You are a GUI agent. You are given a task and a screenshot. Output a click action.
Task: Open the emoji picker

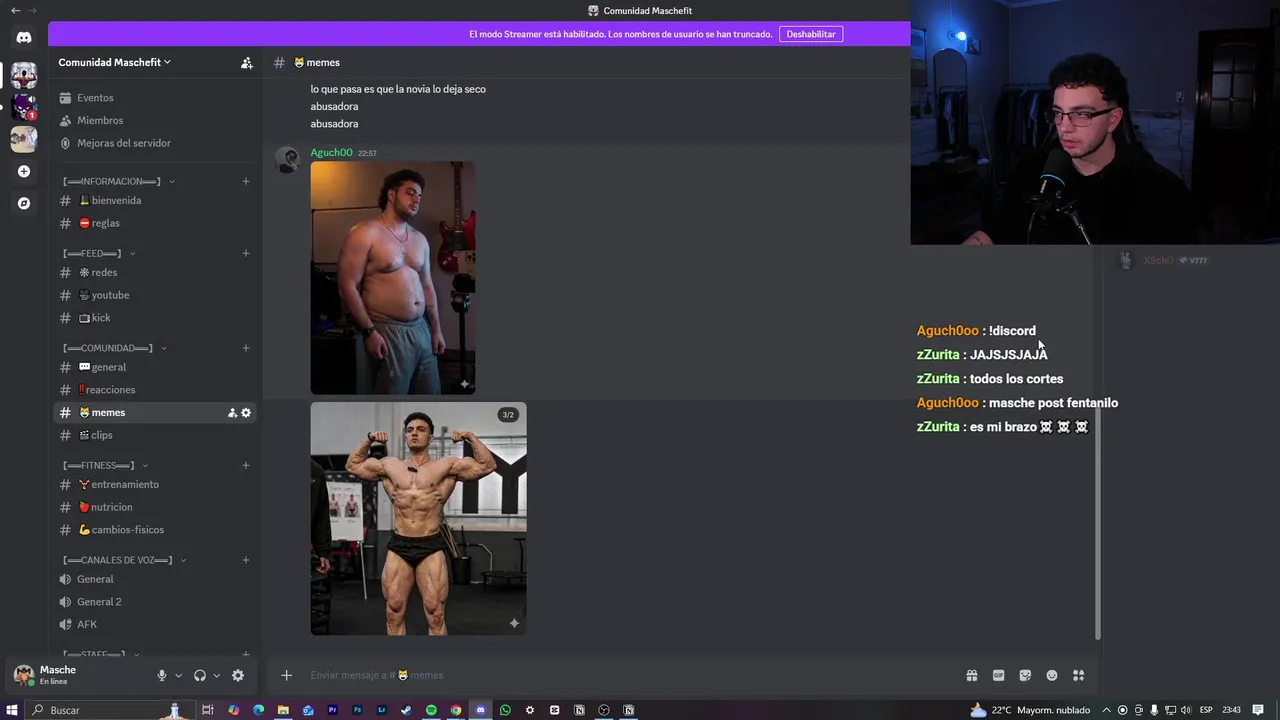tap(1052, 675)
